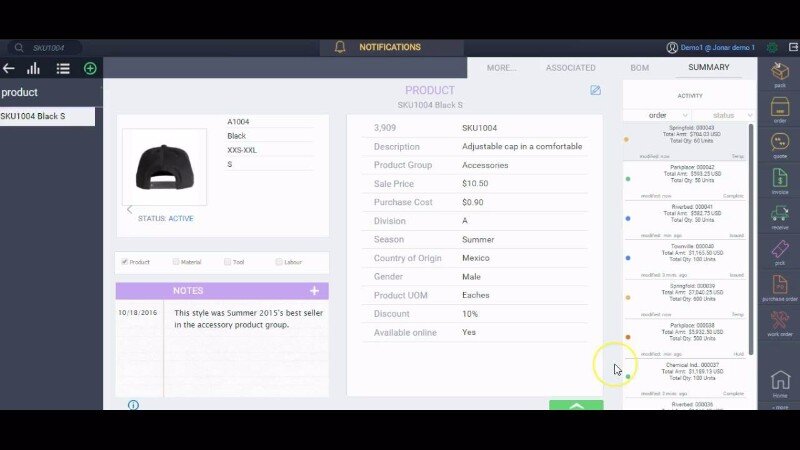Select SKU1004 Black S in product list
This screenshot has width=800, height=450.
tap(47, 116)
